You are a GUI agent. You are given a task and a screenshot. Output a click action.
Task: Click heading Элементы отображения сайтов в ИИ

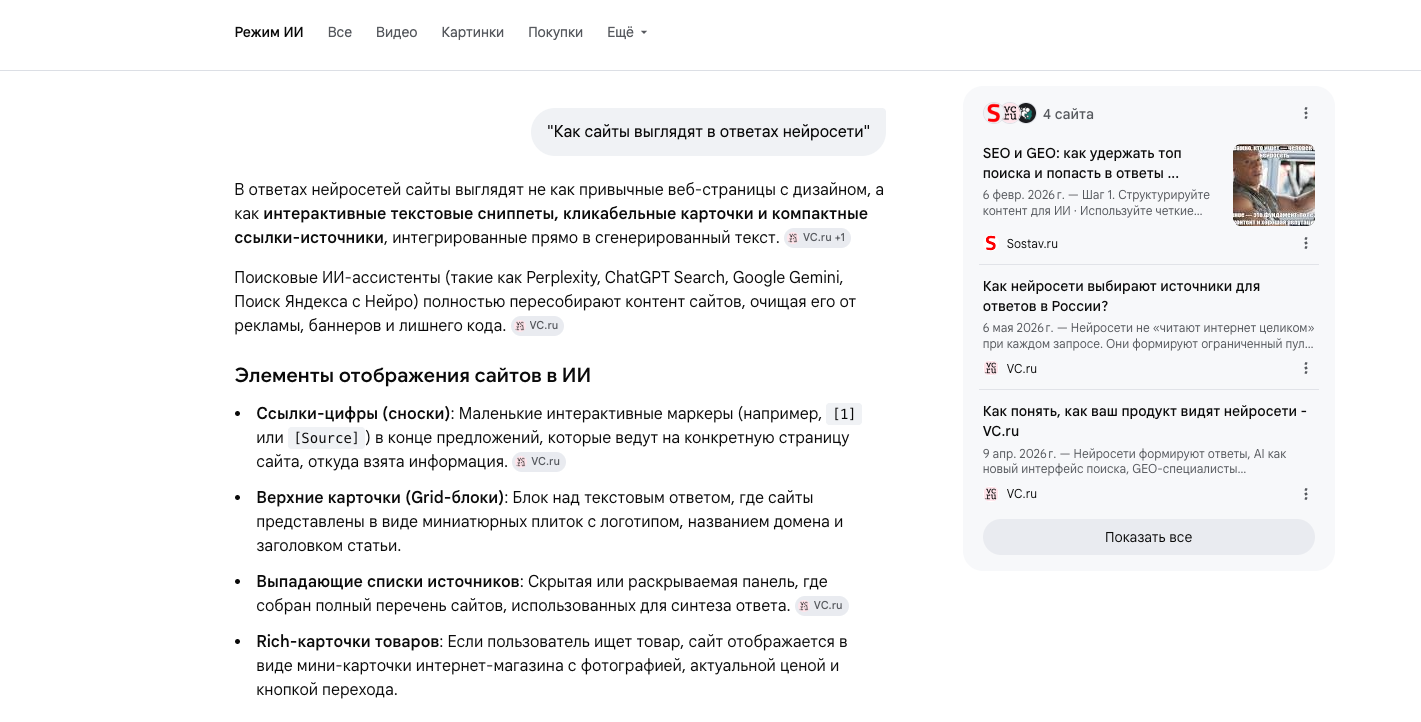pos(412,376)
